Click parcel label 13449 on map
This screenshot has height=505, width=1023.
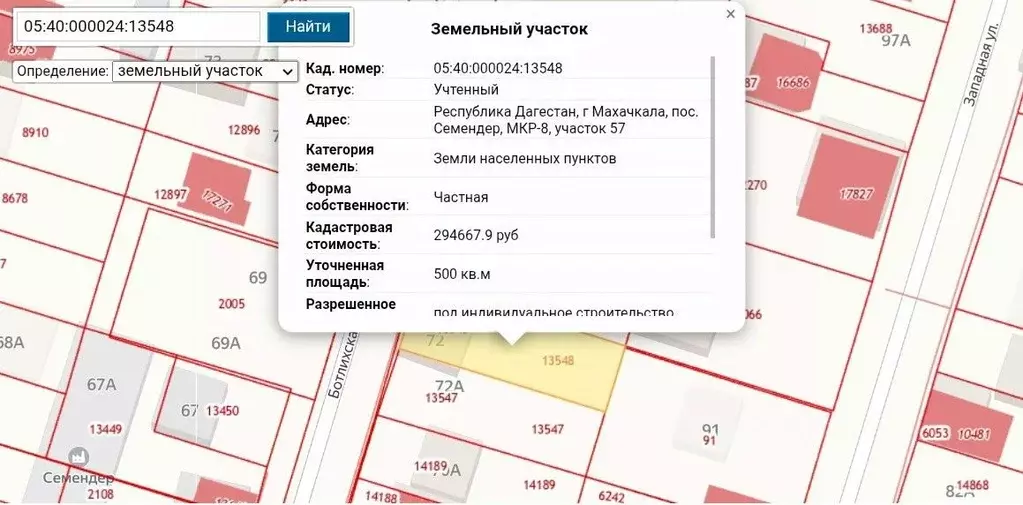[106, 429]
